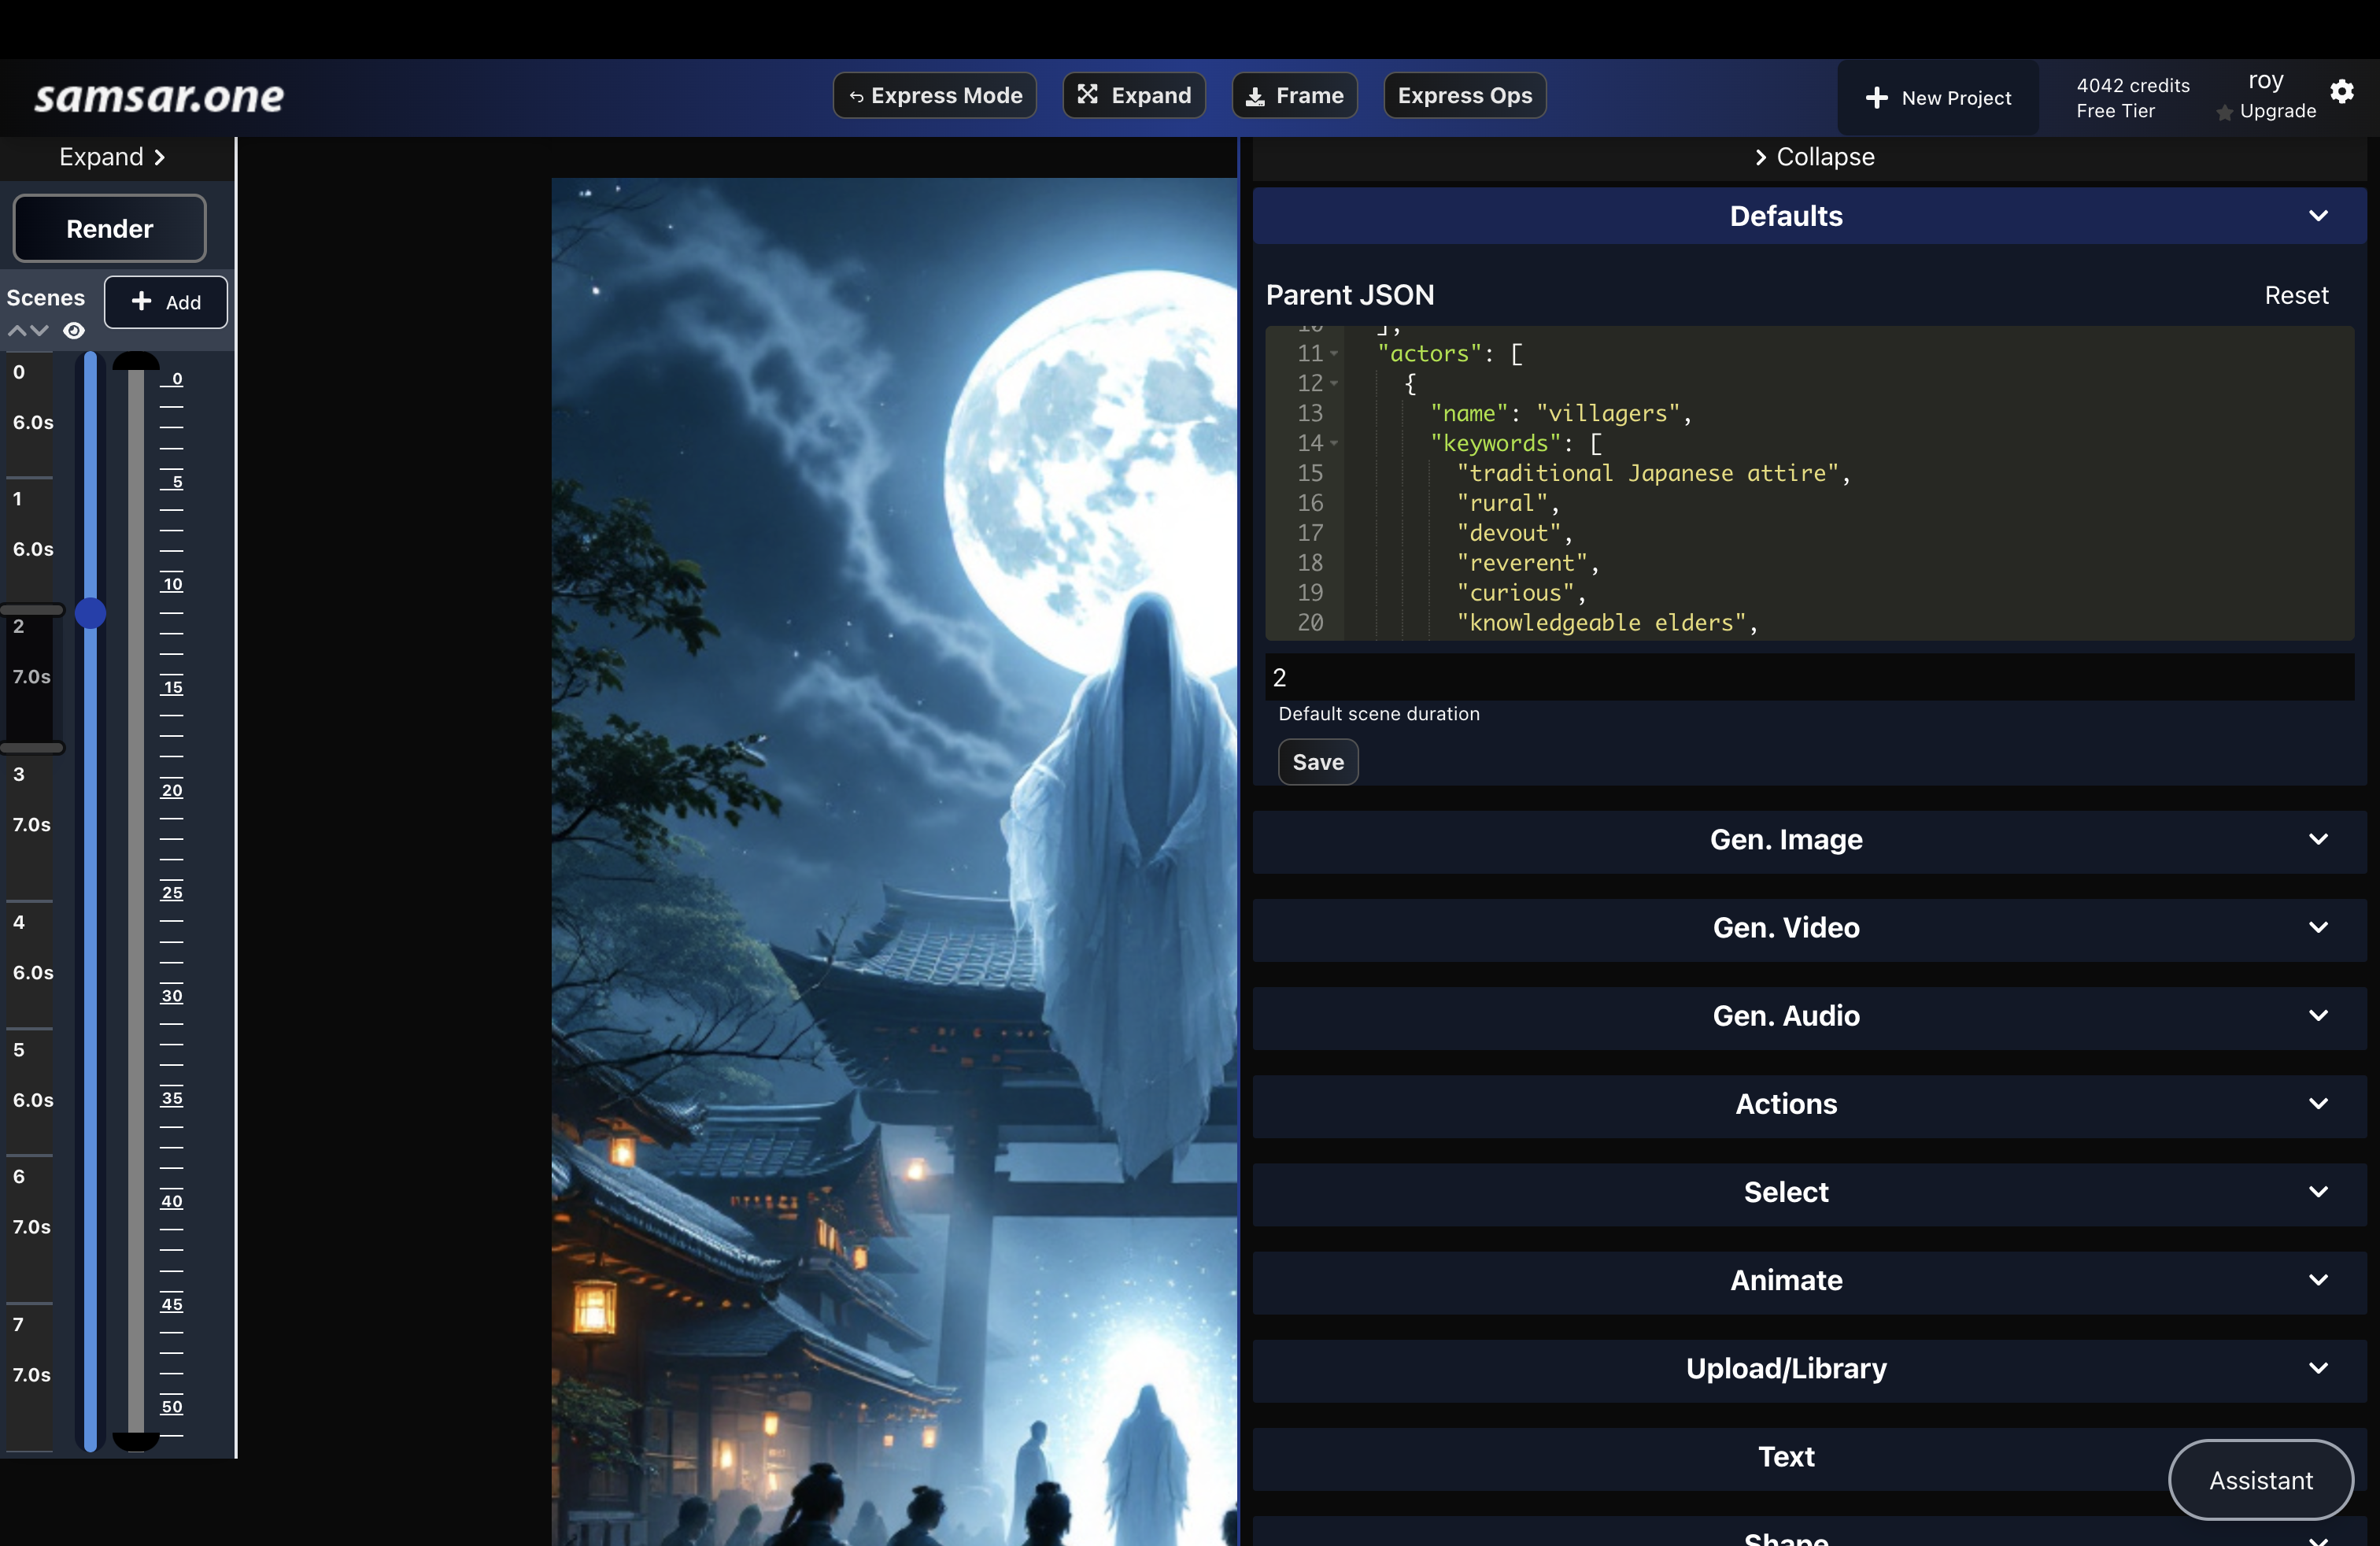Screen dimensions: 2380x1546
Task: Click the blue timeline slider handle
Action: pyautogui.click(x=90, y=613)
